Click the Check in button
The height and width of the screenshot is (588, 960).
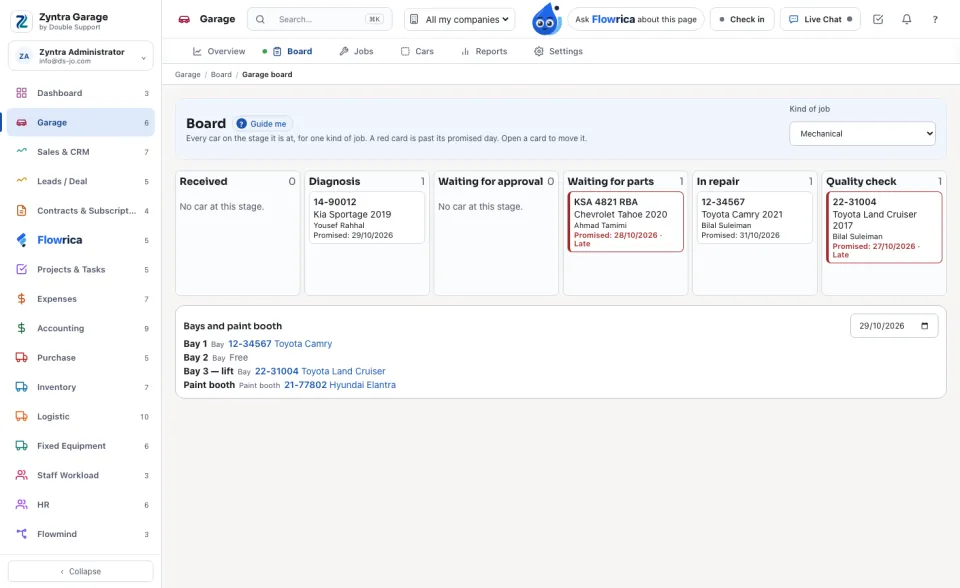tap(742, 20)
